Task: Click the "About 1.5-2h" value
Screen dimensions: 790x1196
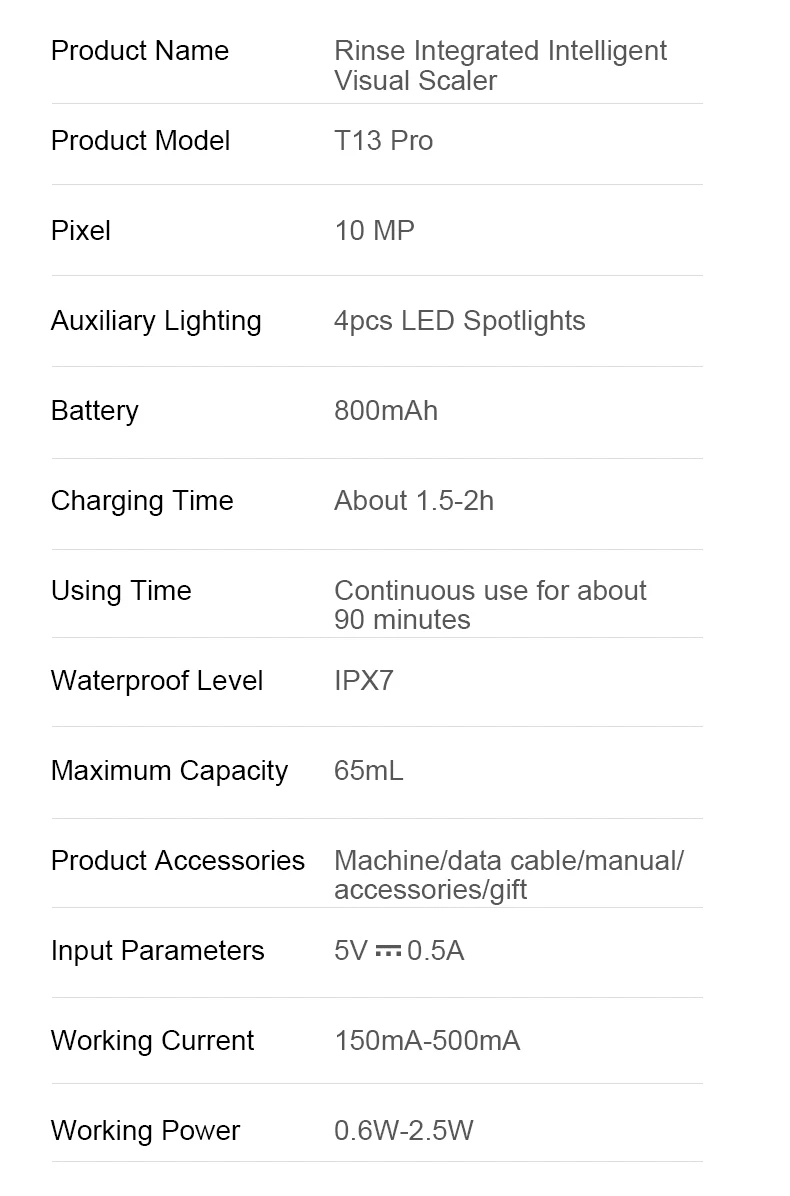Action: (x=414, y=501)
